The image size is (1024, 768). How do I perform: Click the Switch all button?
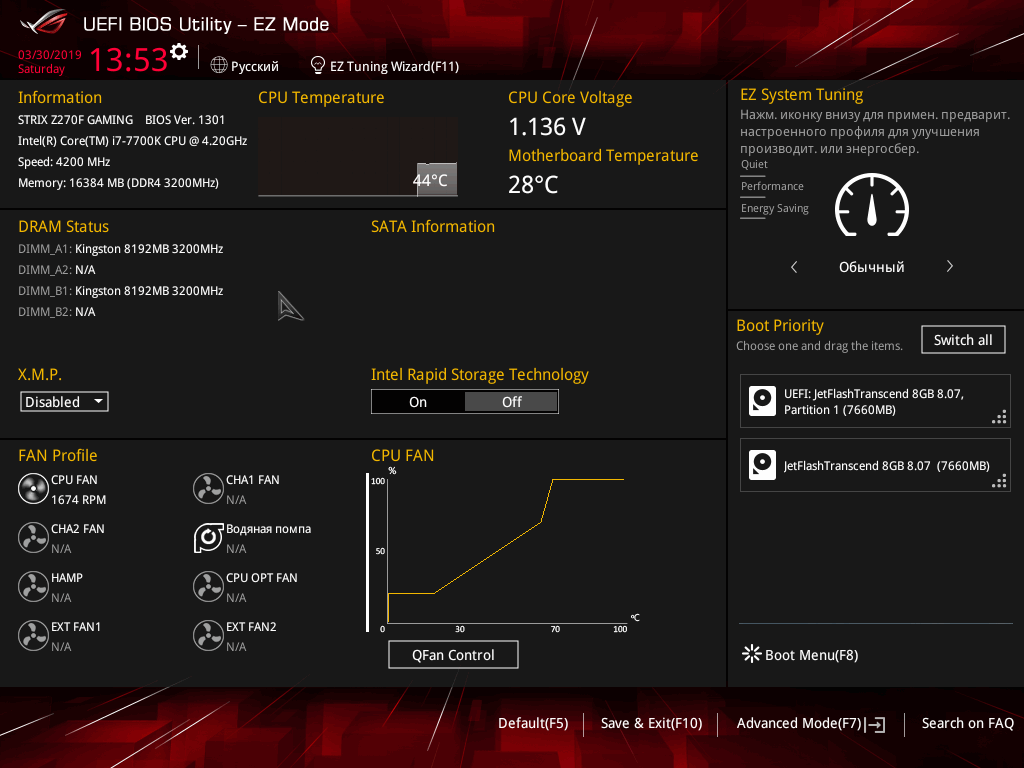[x=963, y=340]
